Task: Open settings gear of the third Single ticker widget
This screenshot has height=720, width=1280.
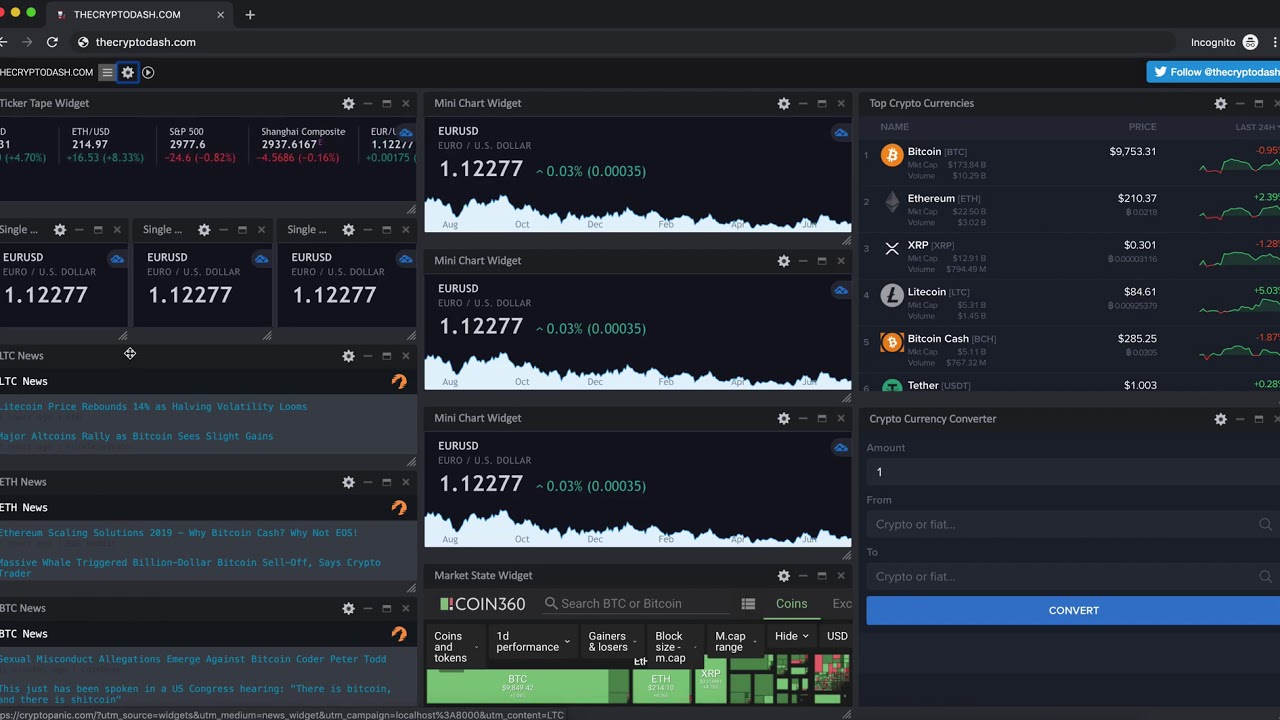Action: click(349, 230)
